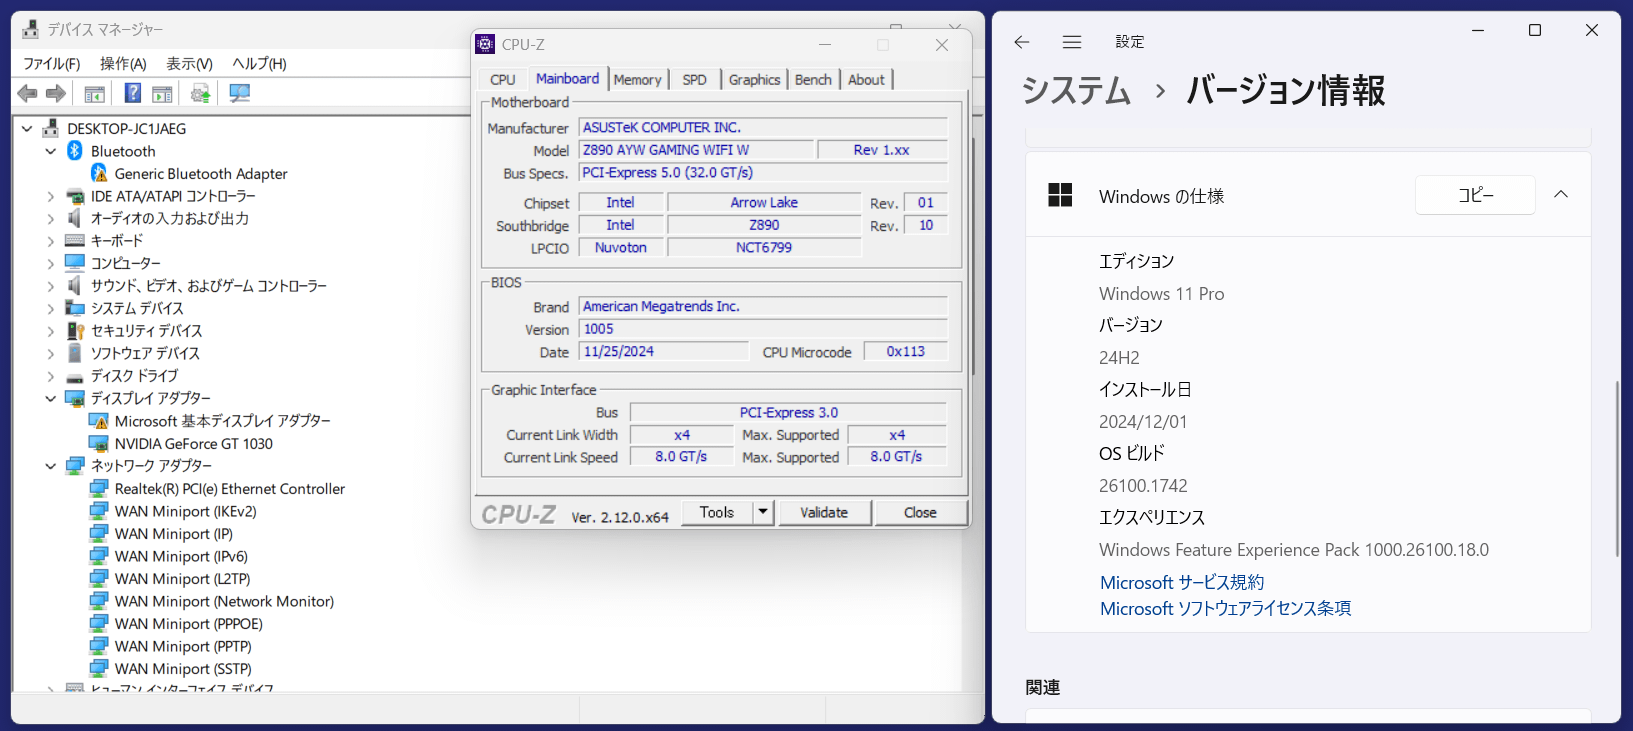Image resolution: width=1633 pixels, height=731 pixels.
Task: Collapse the DESKTOP-JC1JAEG root node
Action: point(27,129)
